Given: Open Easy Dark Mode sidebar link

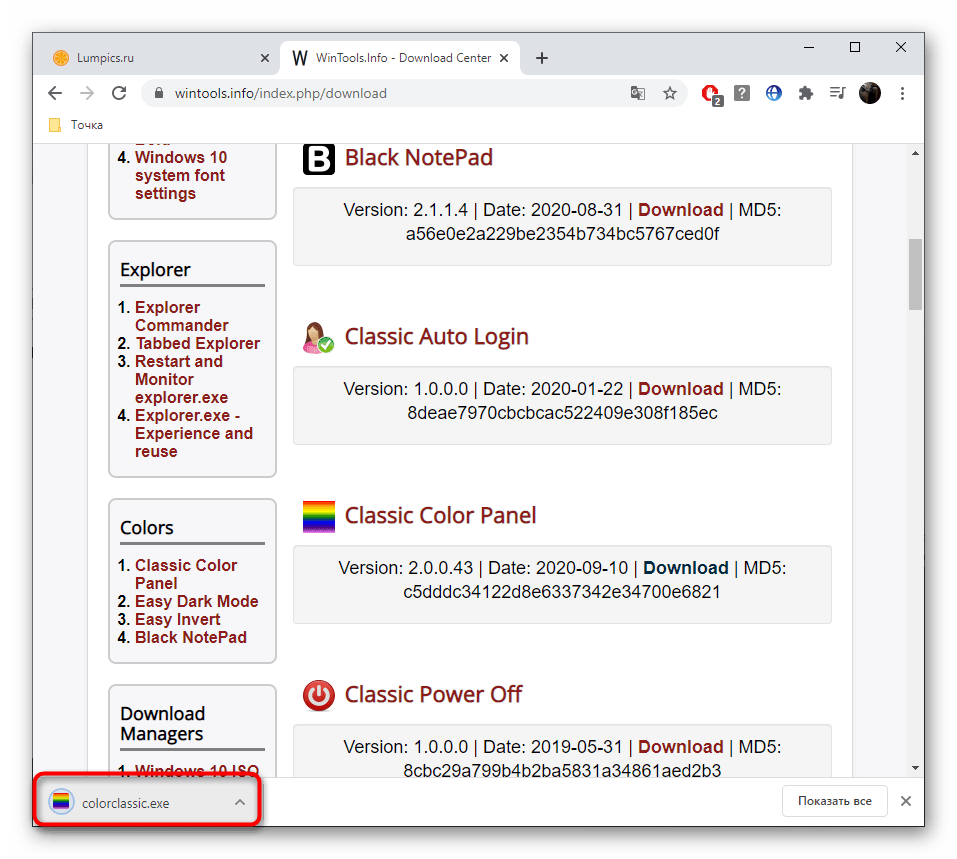Looking at the screenshot, I should [196, 601].
